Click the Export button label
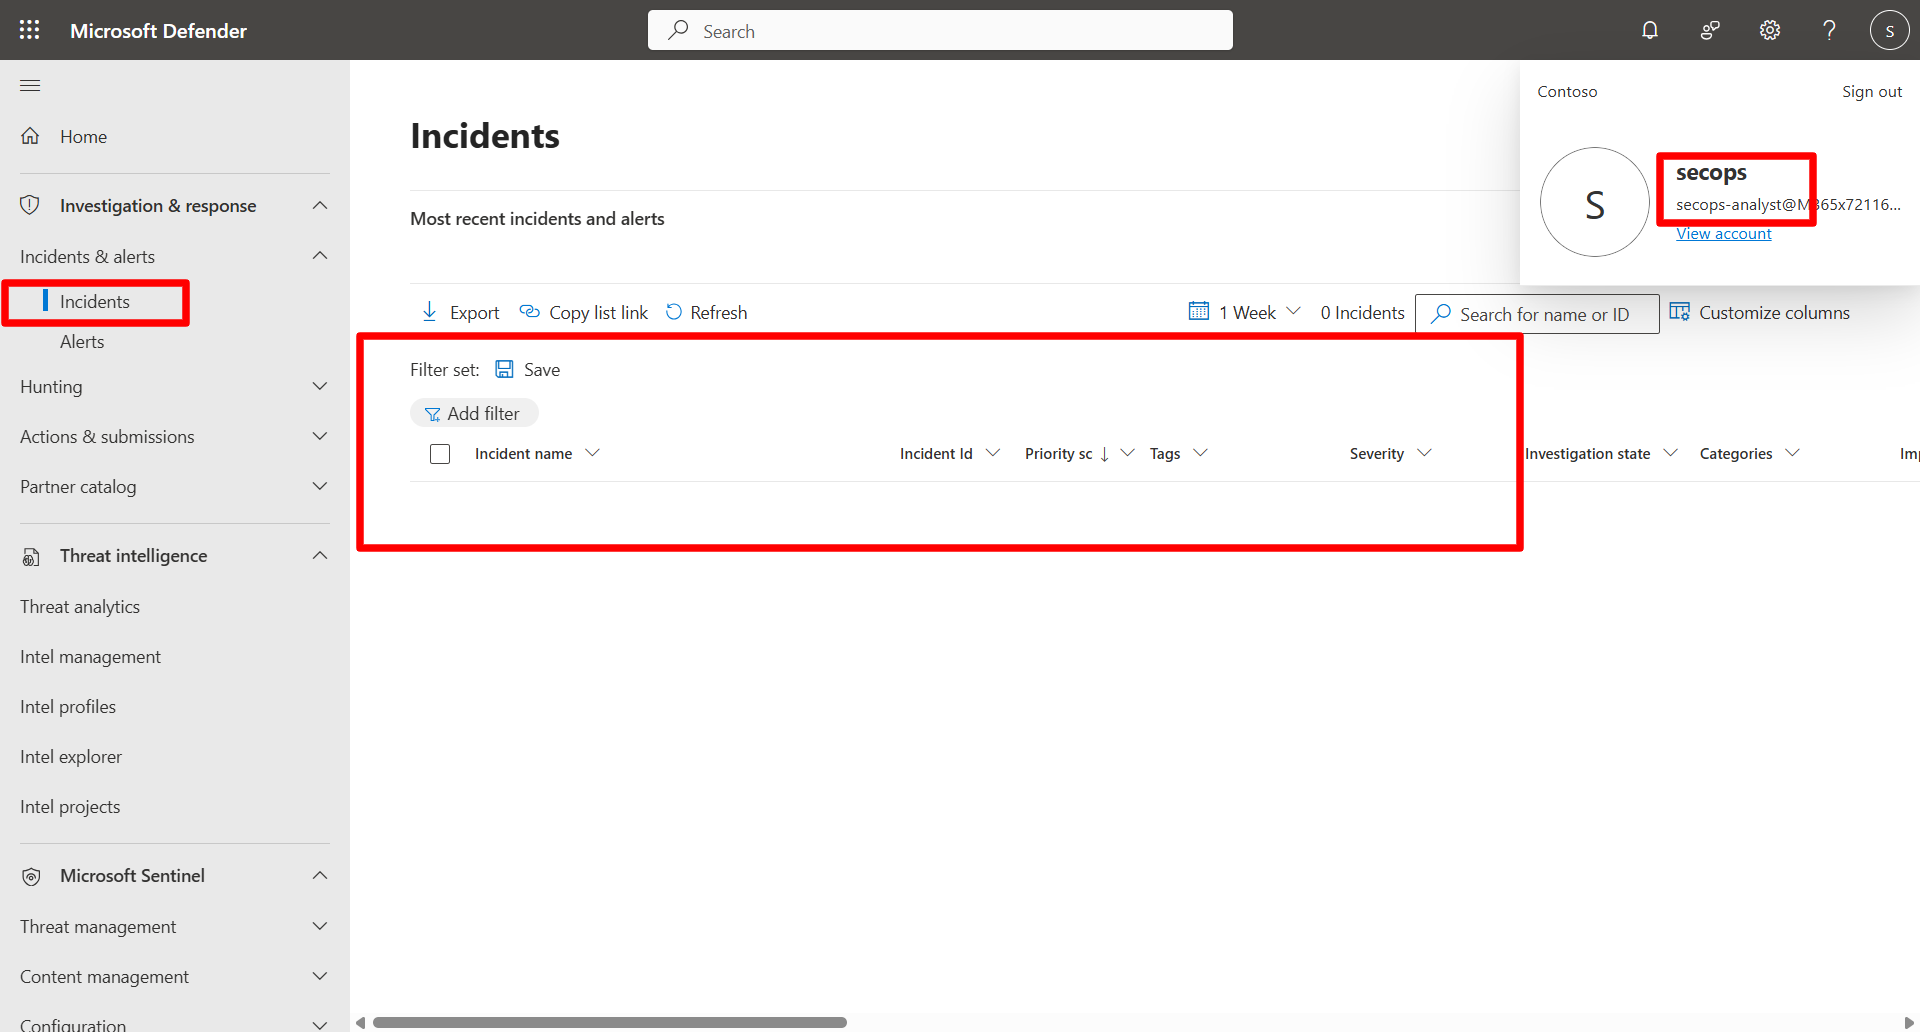 pos(474,313)
